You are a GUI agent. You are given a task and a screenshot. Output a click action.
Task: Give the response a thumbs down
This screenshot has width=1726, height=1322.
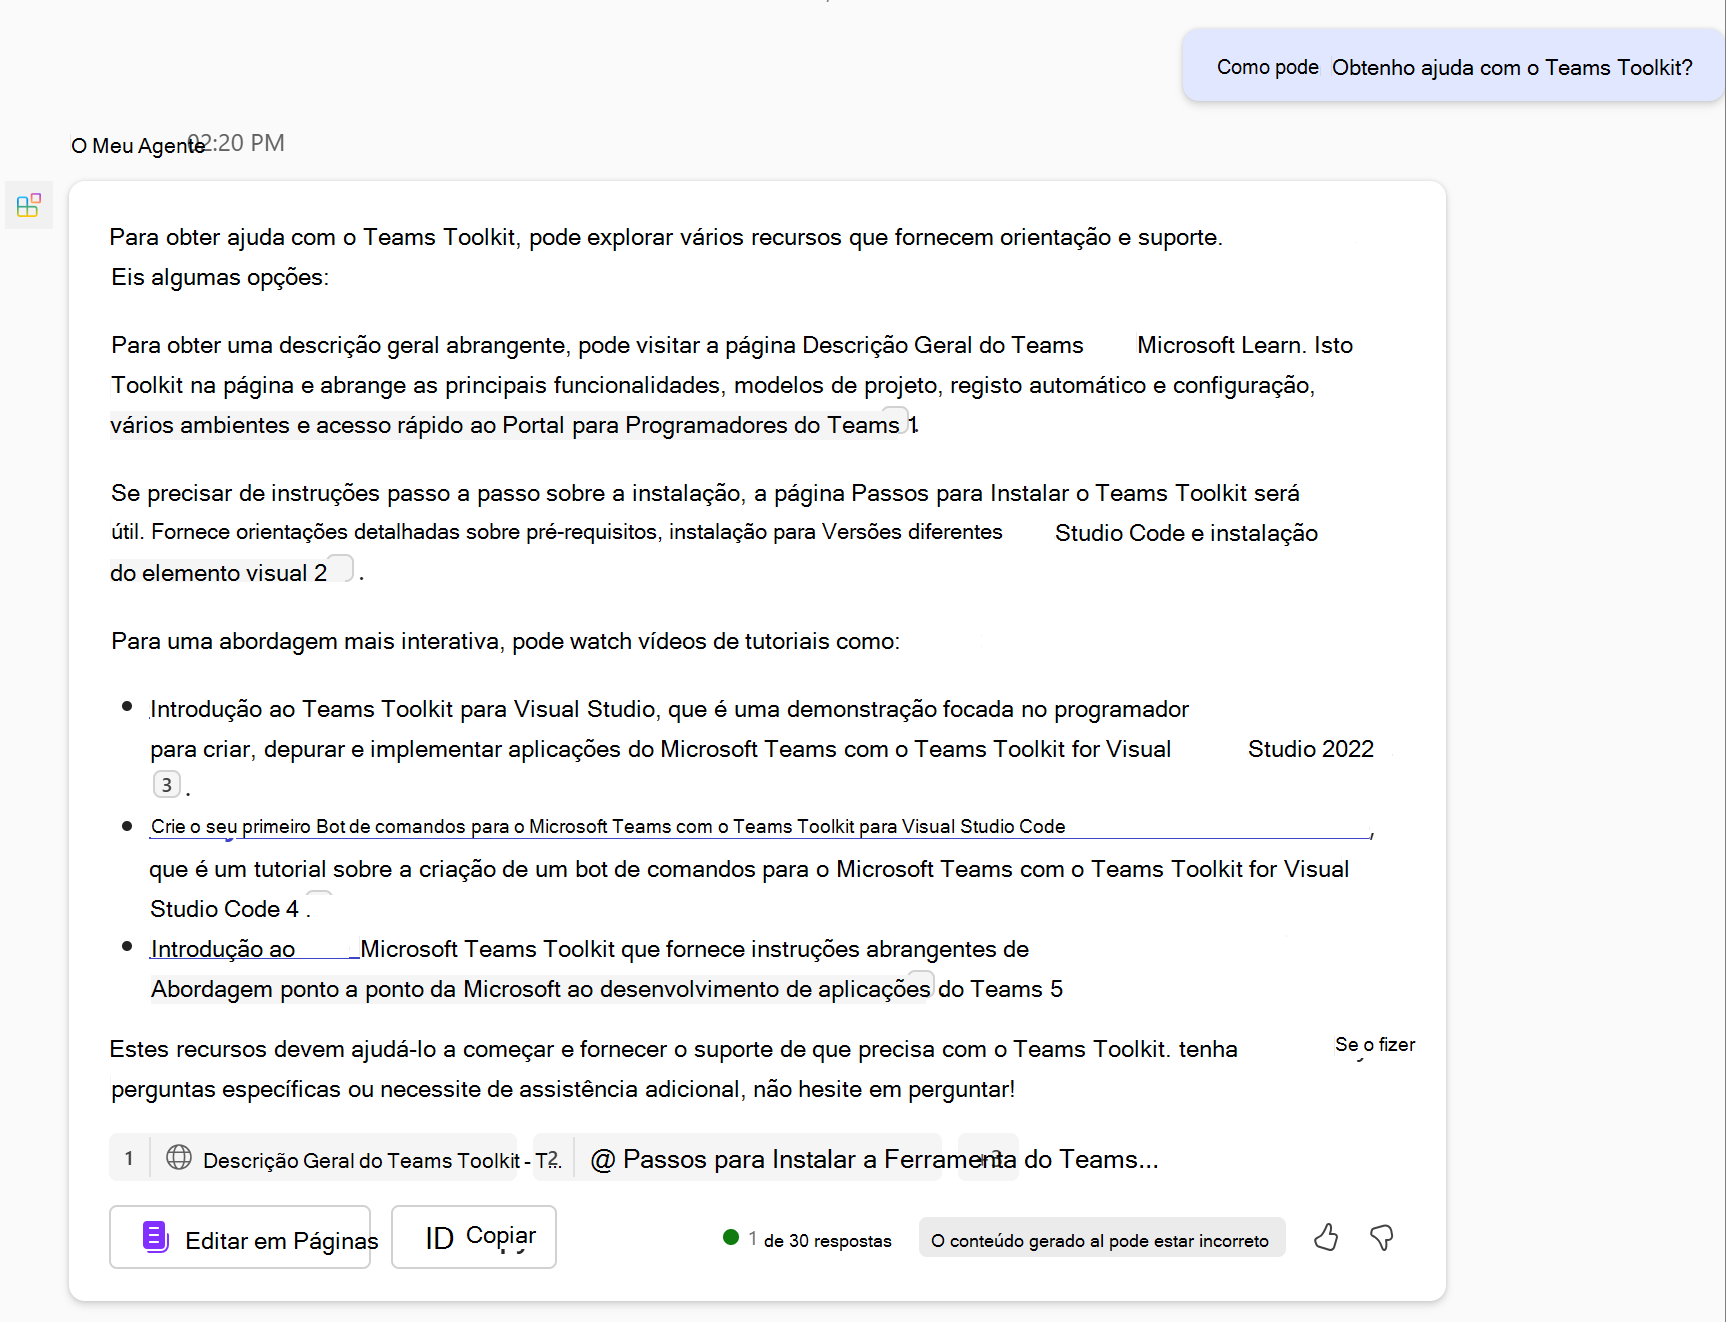pyautogui.click(x=1382, y=1238)
